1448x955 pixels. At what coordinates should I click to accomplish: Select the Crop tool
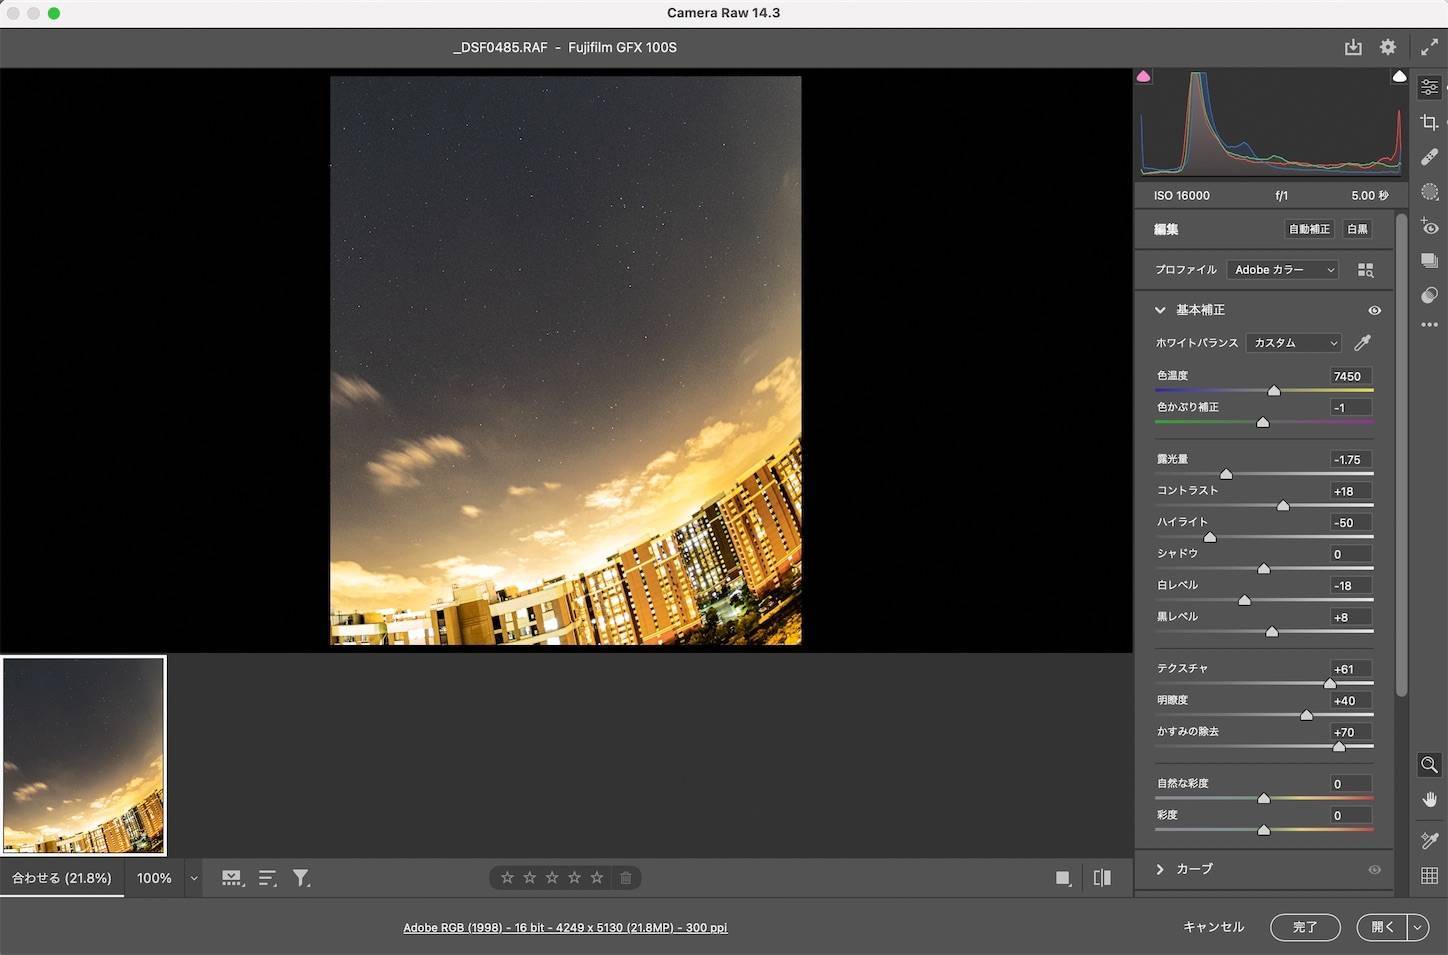click(1429, 122)
